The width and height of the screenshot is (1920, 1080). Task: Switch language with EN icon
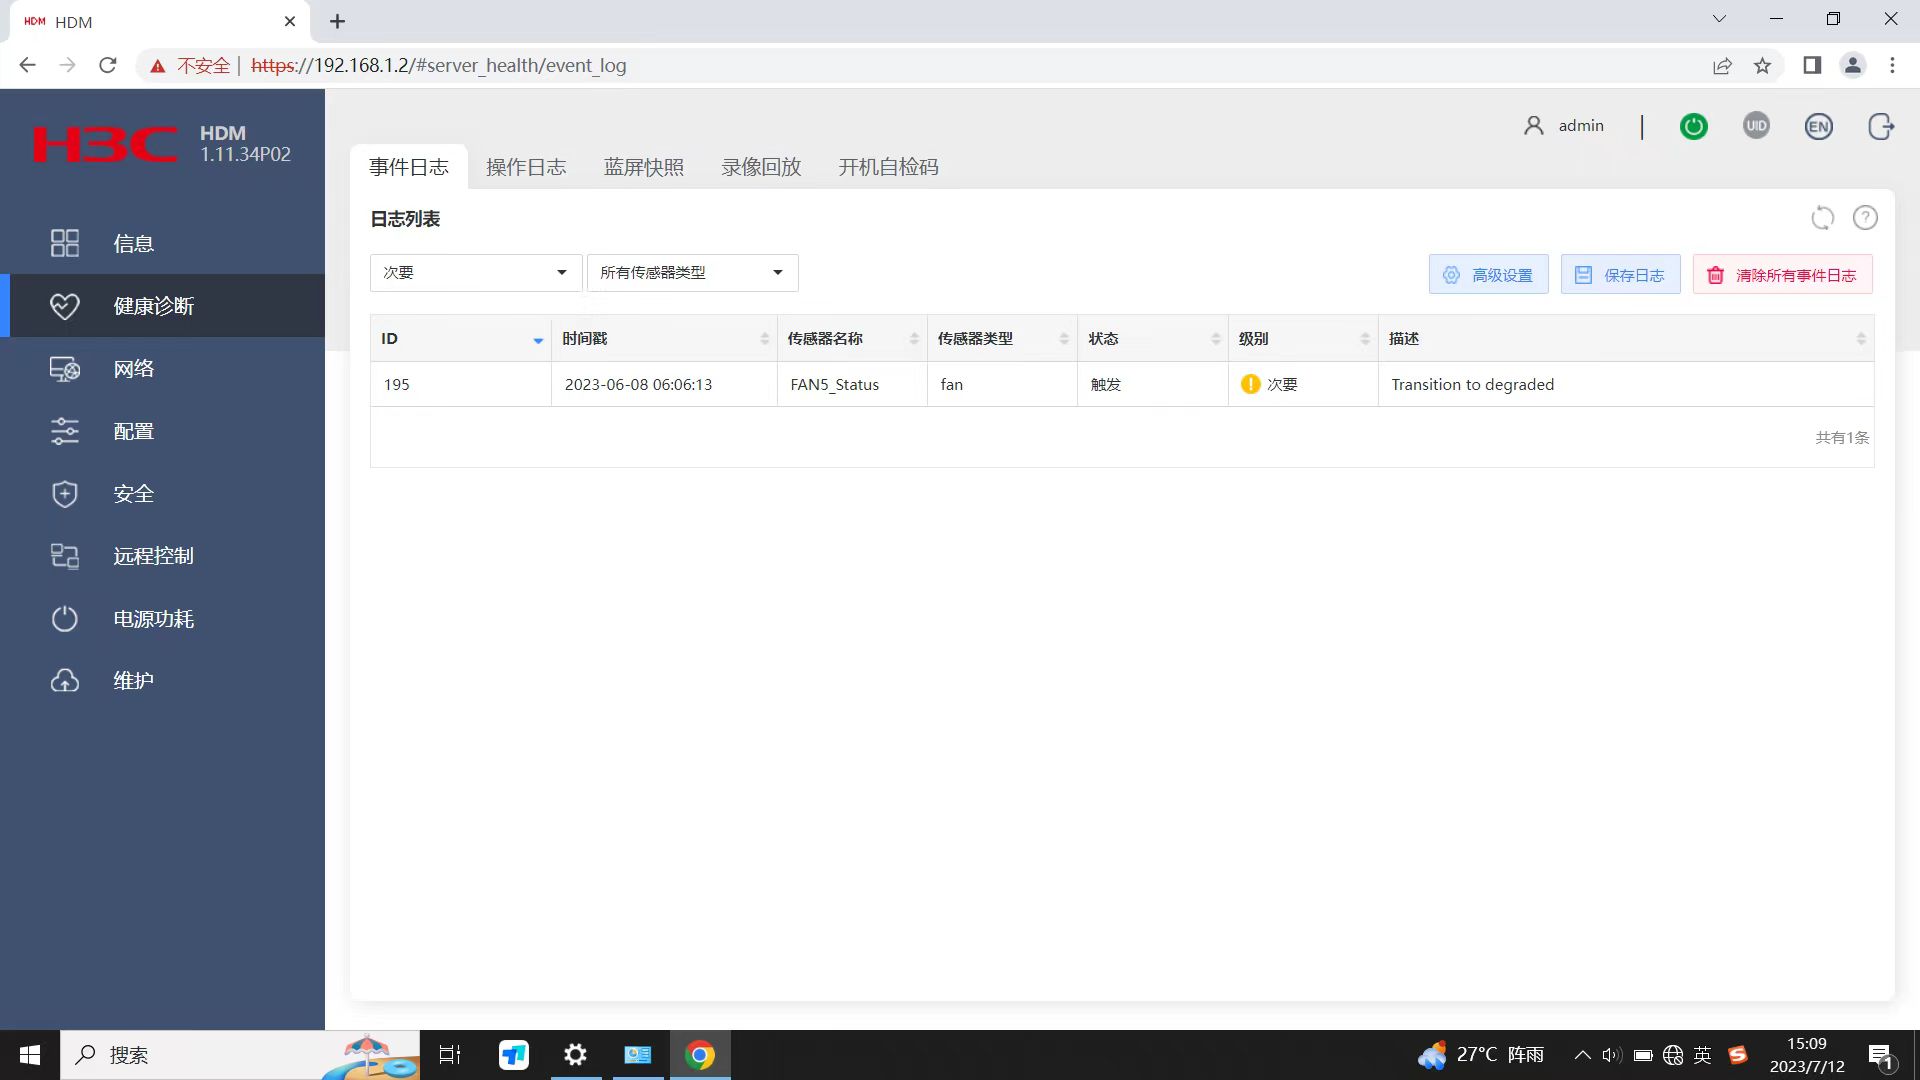click(x=1818, y=126)
